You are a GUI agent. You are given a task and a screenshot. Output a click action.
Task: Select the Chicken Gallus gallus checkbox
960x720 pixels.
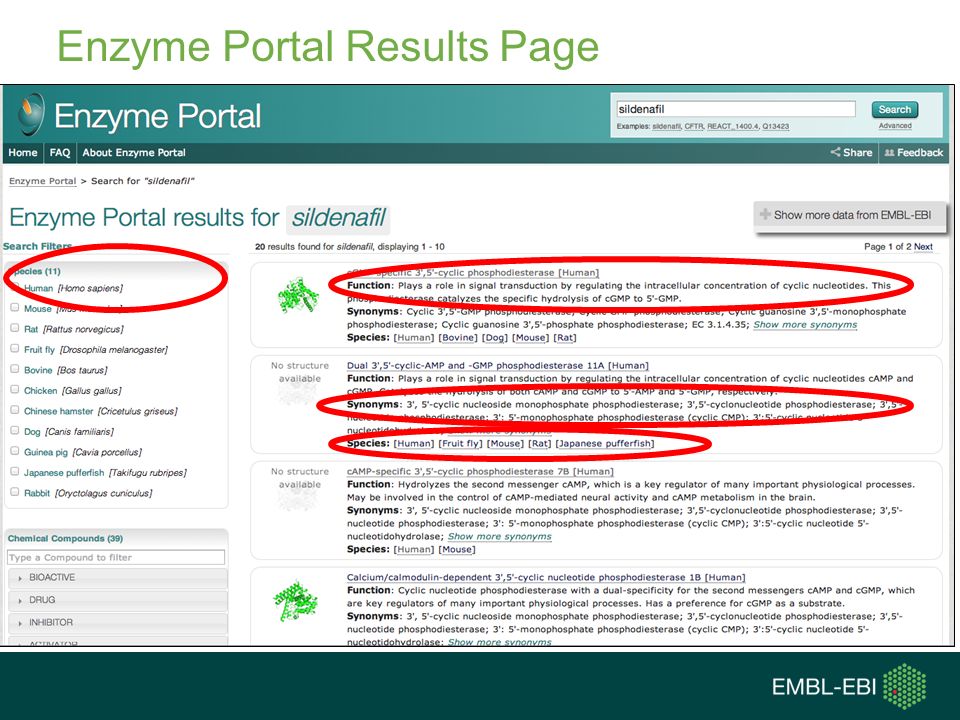tap(15, 389)
